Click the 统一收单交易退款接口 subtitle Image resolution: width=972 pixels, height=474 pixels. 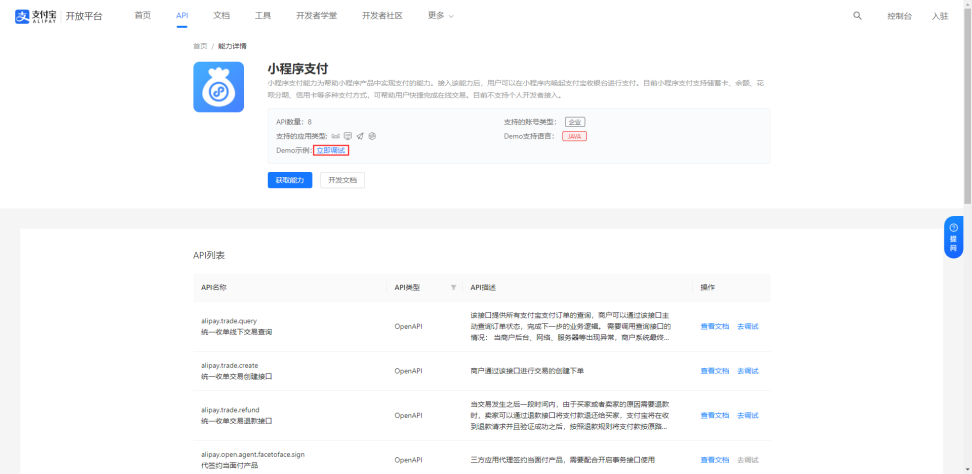[237, 421]
